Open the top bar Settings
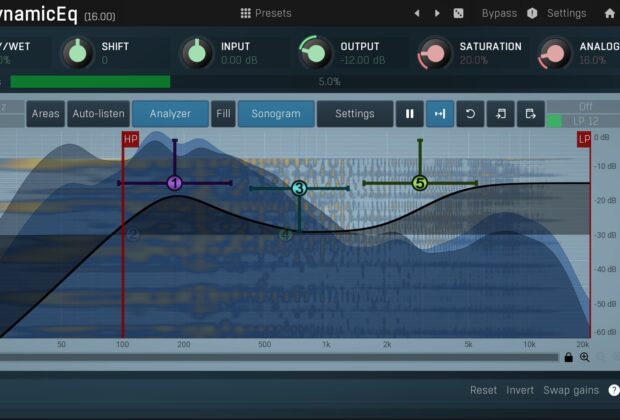The height and width of the screenshot is (420, 620). coord(566,13)
